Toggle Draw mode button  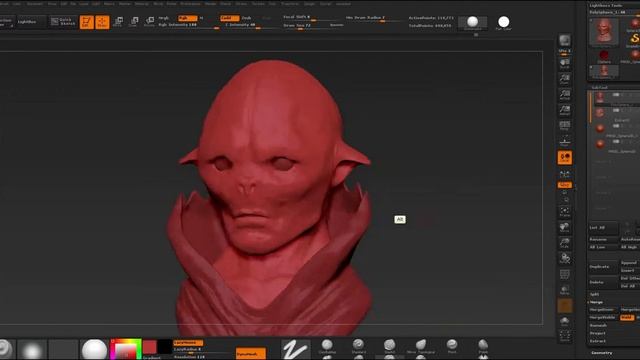(102, 22)
